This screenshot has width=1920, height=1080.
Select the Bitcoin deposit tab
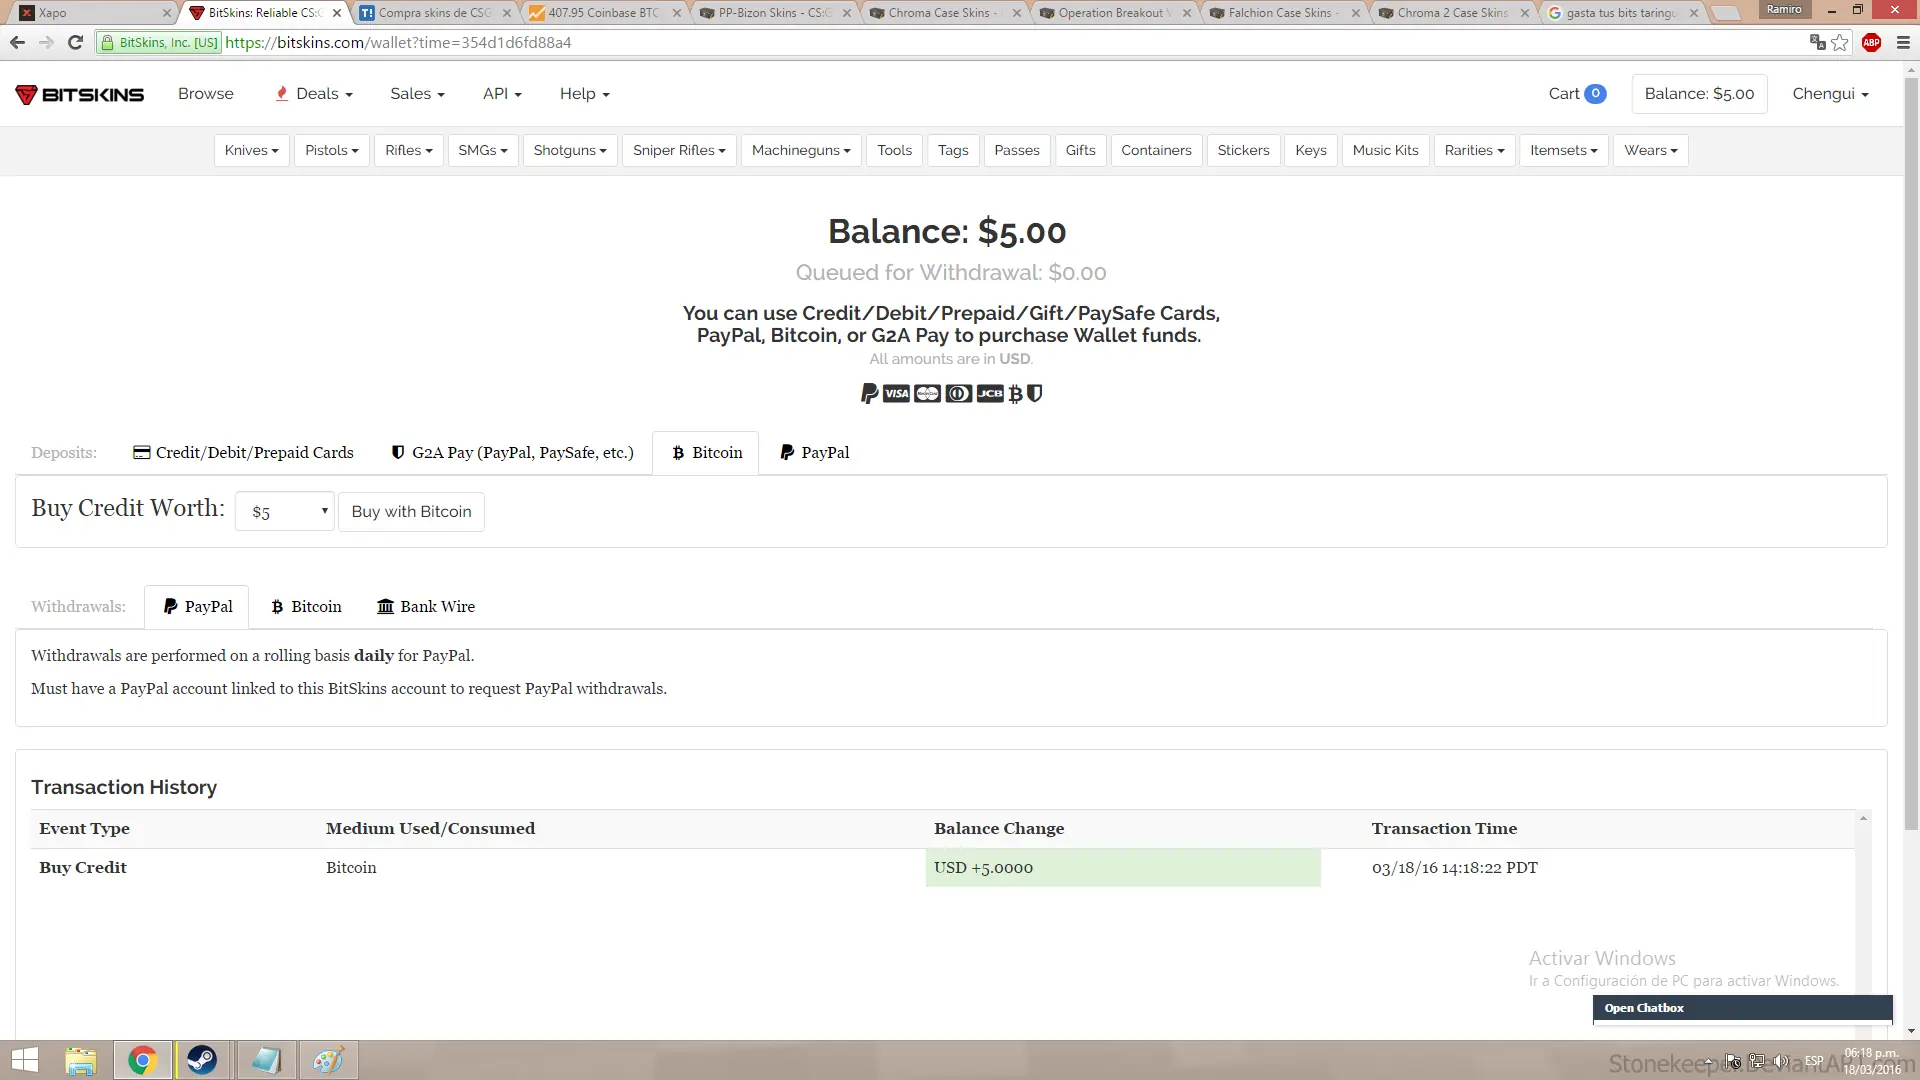pyautogui.click(x=706, y=453)
